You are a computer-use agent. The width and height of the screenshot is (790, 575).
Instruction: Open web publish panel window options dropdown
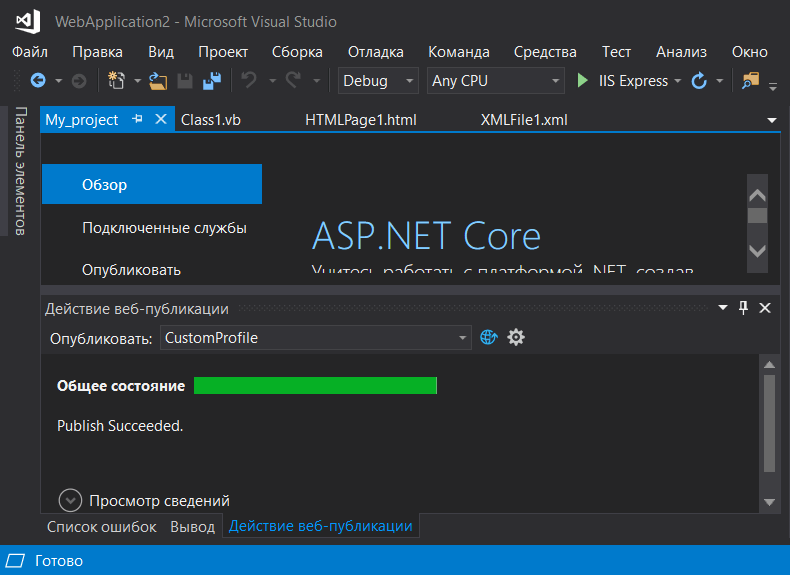(x=722, y=307)
